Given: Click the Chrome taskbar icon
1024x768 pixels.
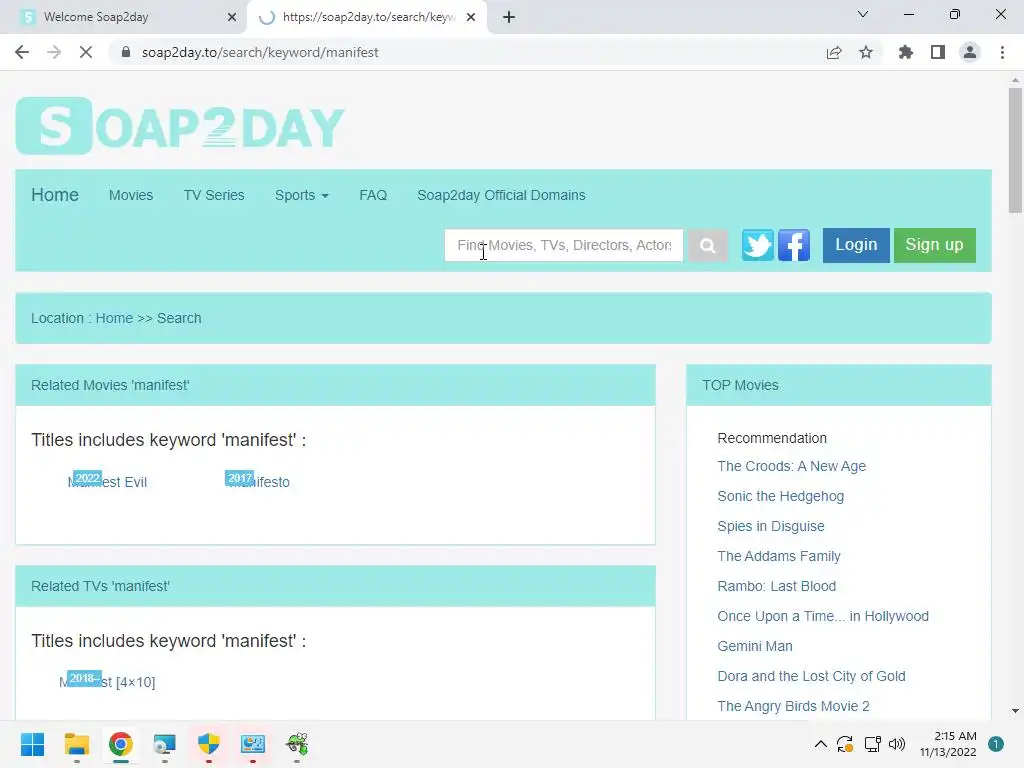Looking at the screenshot, I should [x=121, y=744].
